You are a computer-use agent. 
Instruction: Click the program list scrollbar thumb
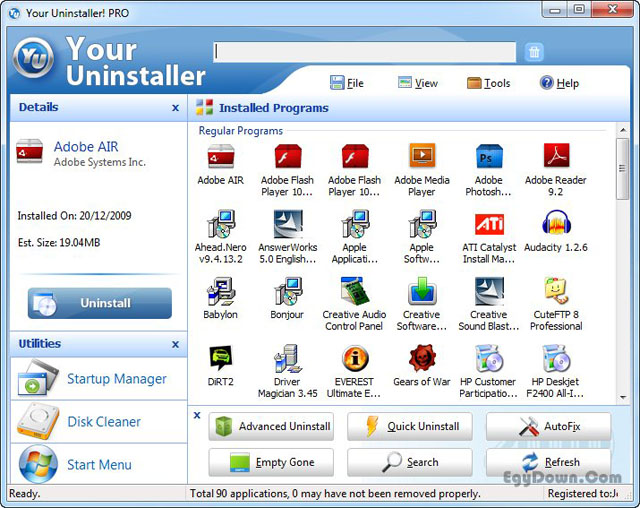[x=623, y=169]
